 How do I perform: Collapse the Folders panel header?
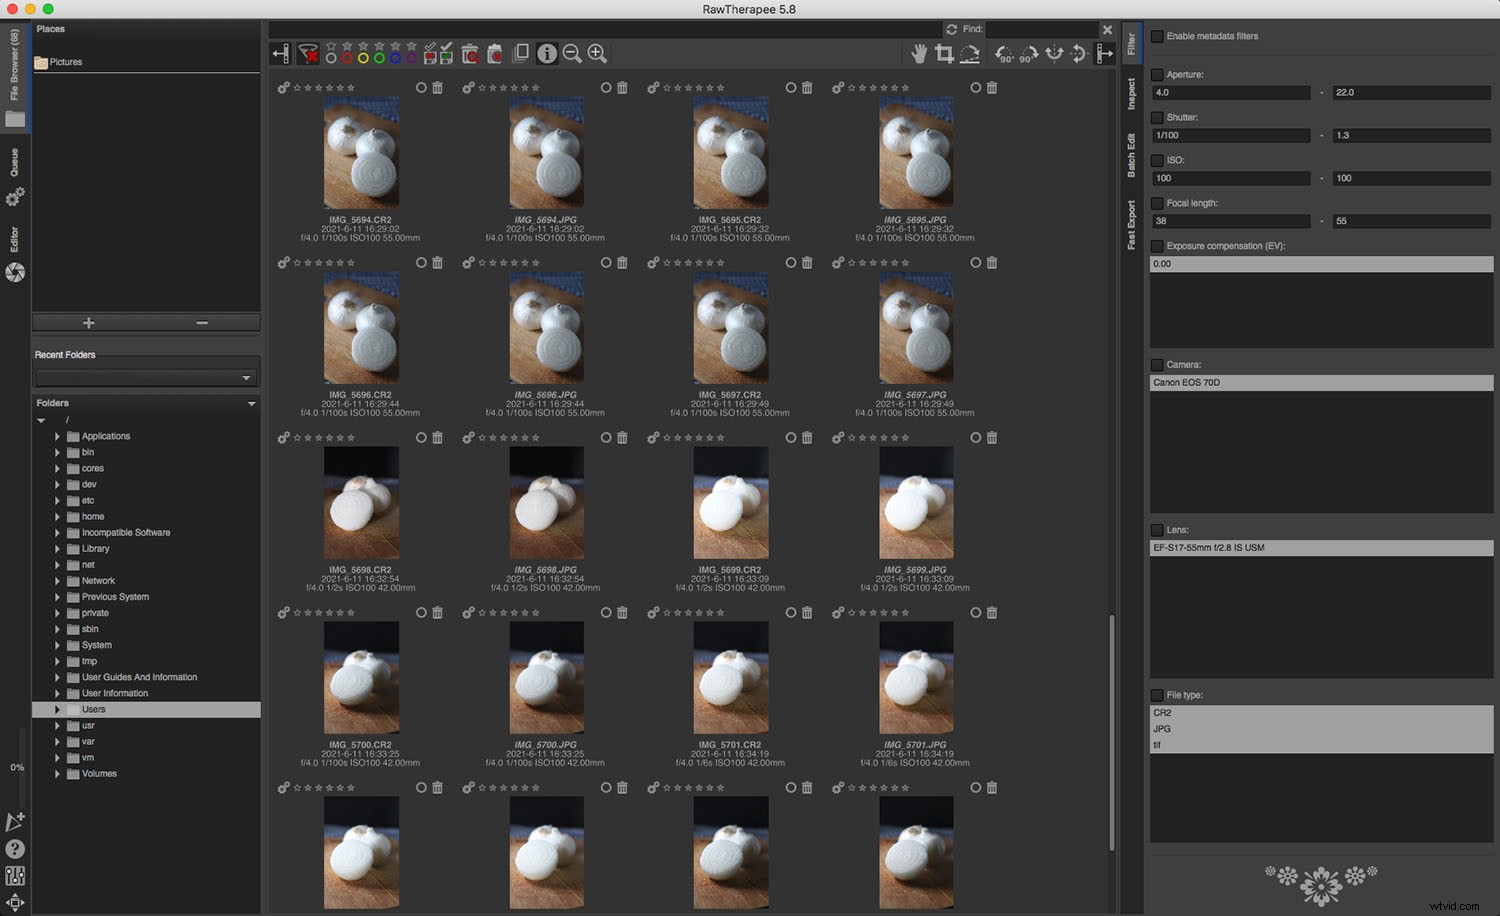point(252,403)
